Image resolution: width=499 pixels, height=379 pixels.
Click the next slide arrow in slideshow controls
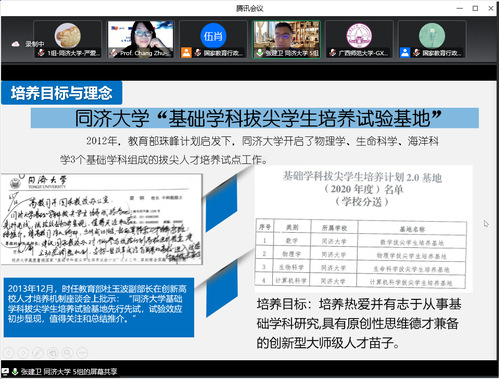23,352
